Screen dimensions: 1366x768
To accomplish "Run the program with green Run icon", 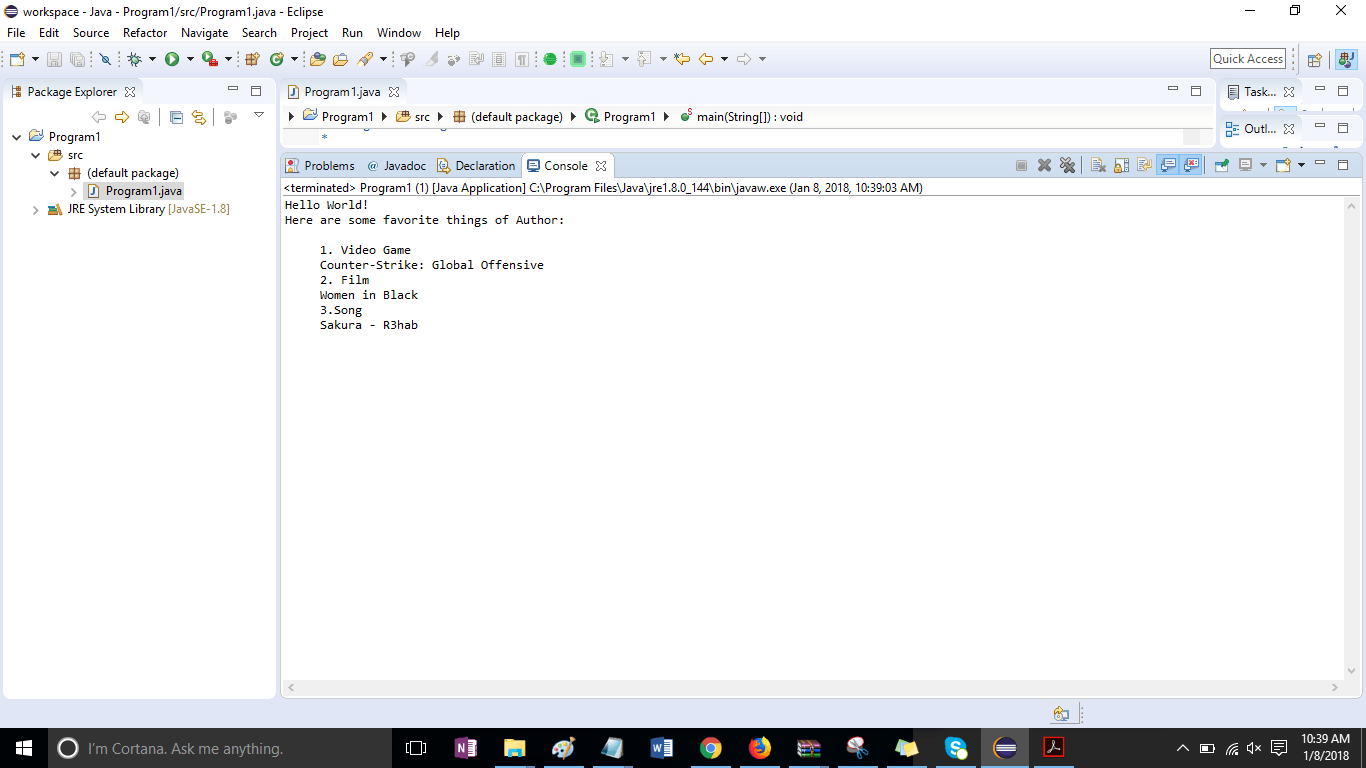I will click(172, 59).
